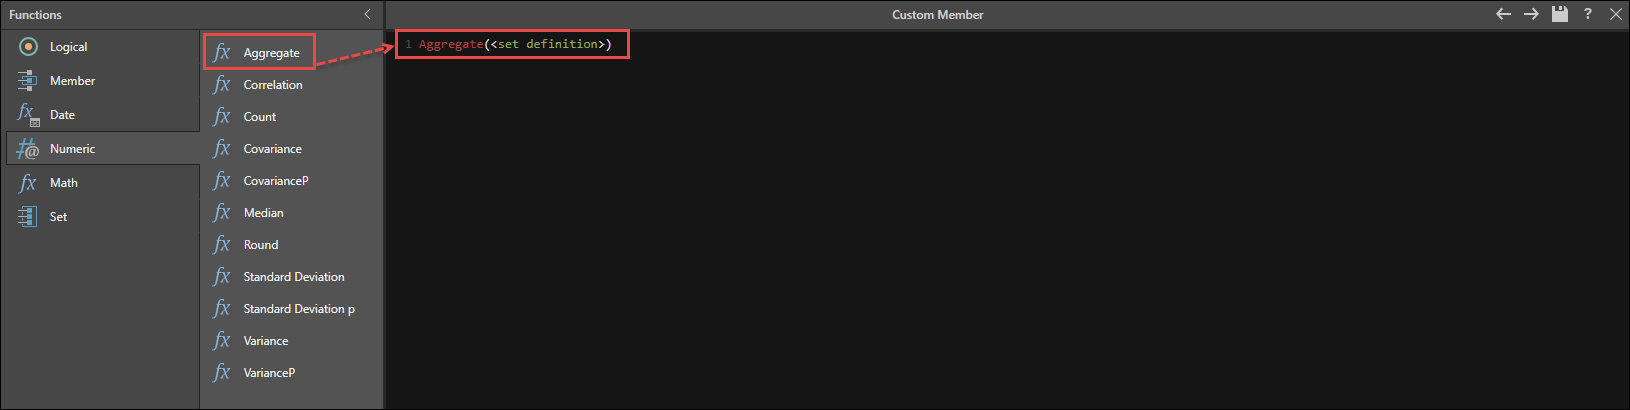This screenshot has height=410, width=1630.
Task: Insert the Aggregate function
Action: coord(271,53)
